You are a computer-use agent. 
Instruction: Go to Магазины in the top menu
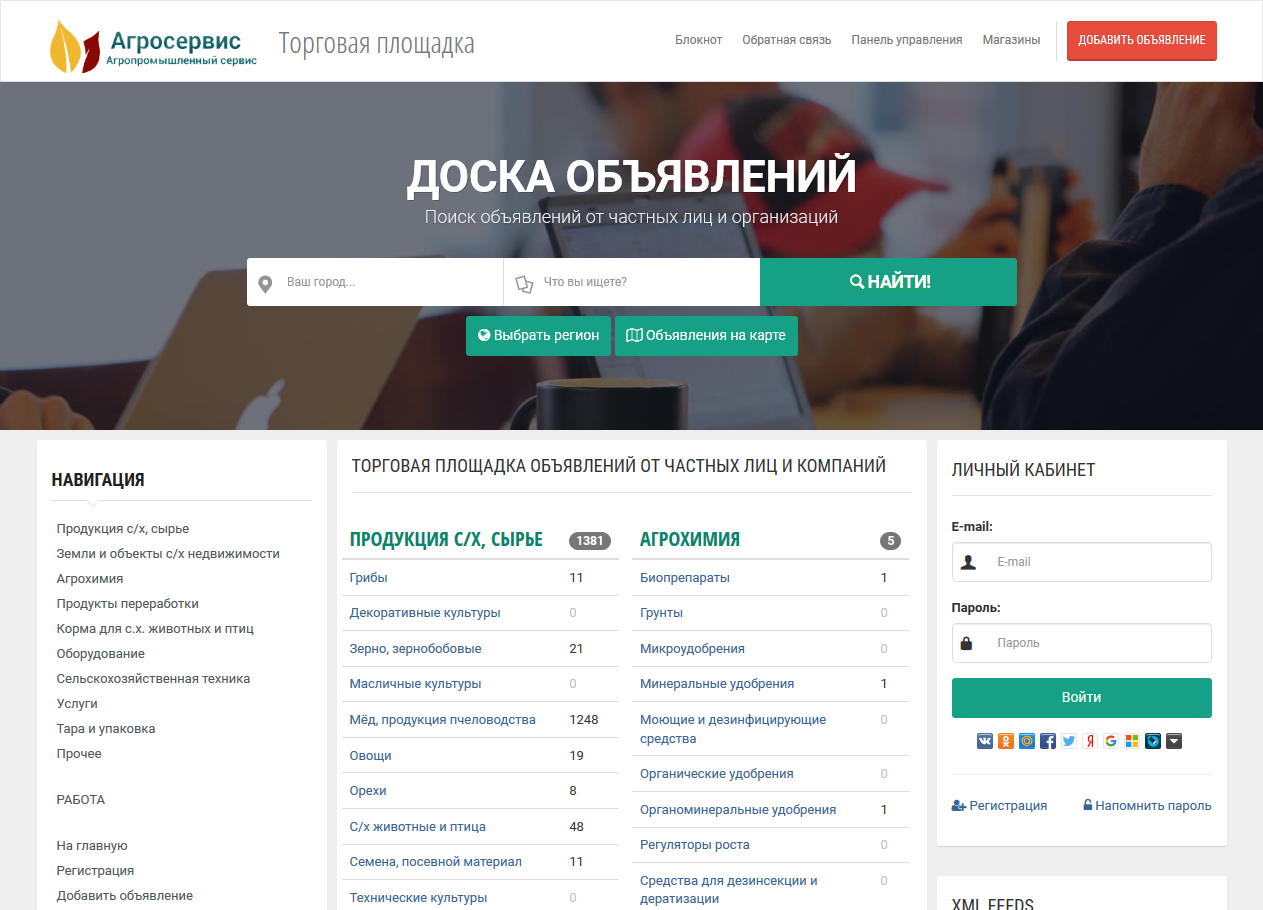click(x=1011, y=40)
